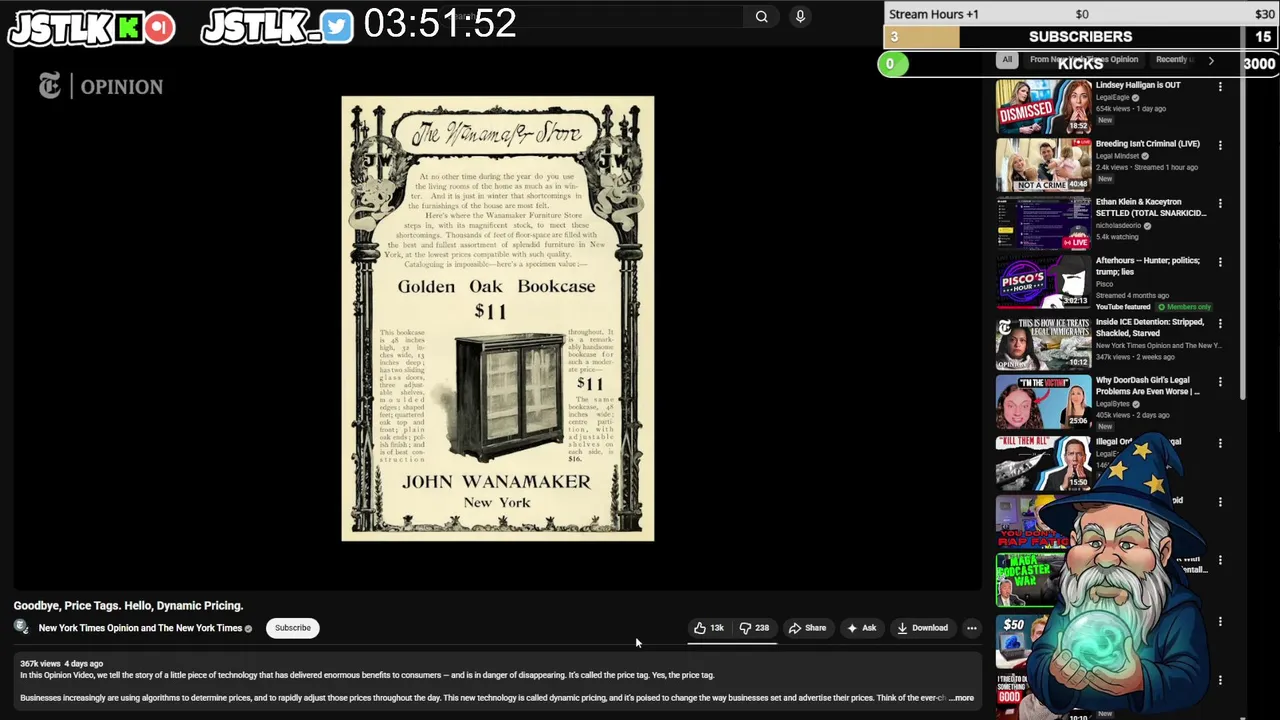
Task: Open options menu for Lindsey Halligan video
Action: (x=1220, y=87)
